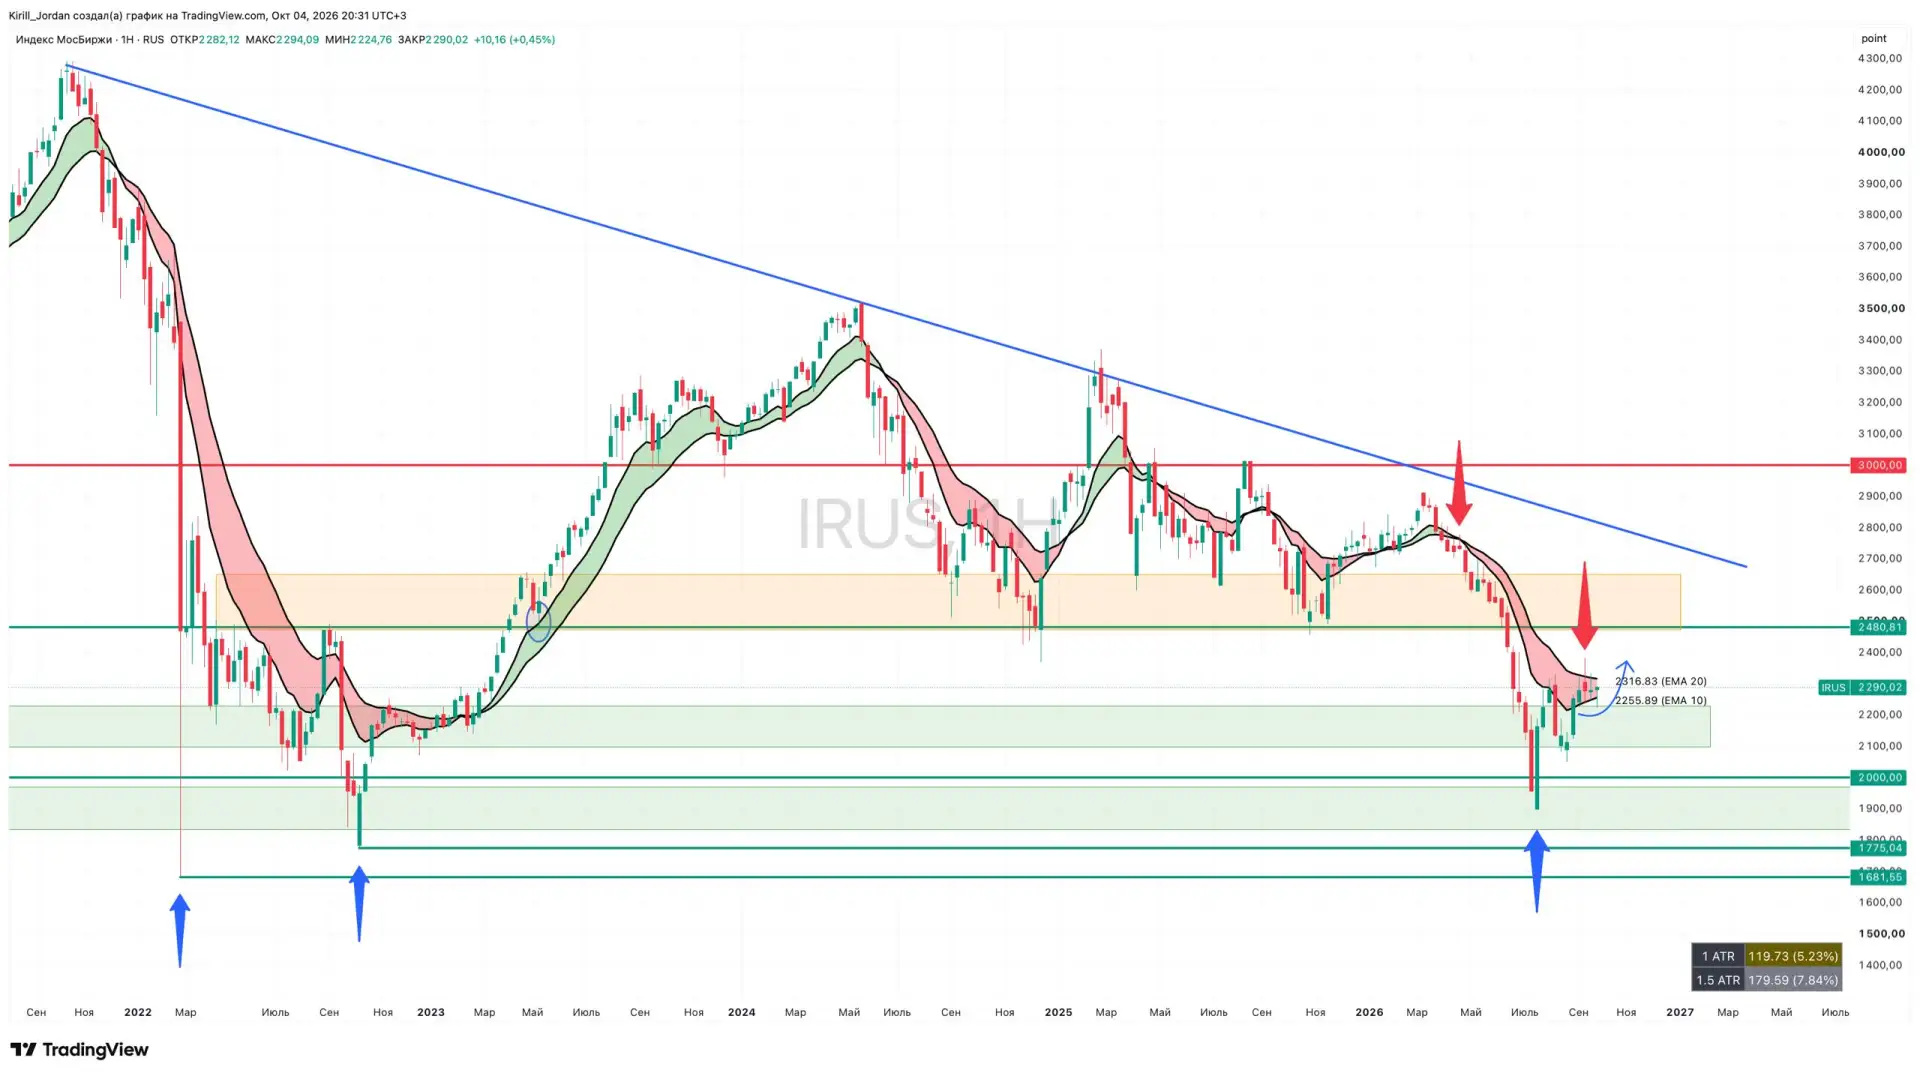This screenshot has width=1920, height=1076.
Task: Select the 2000,00 green price label
Action: 1880,777
